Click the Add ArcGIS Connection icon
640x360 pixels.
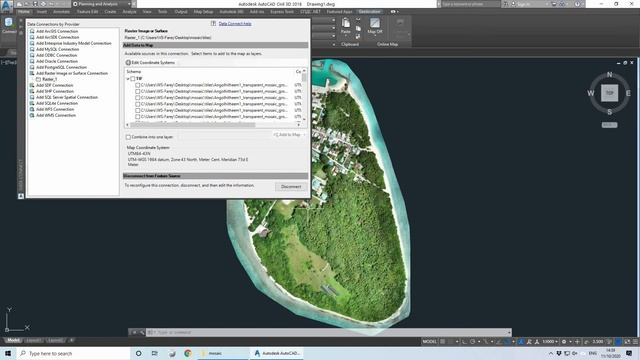32,31
